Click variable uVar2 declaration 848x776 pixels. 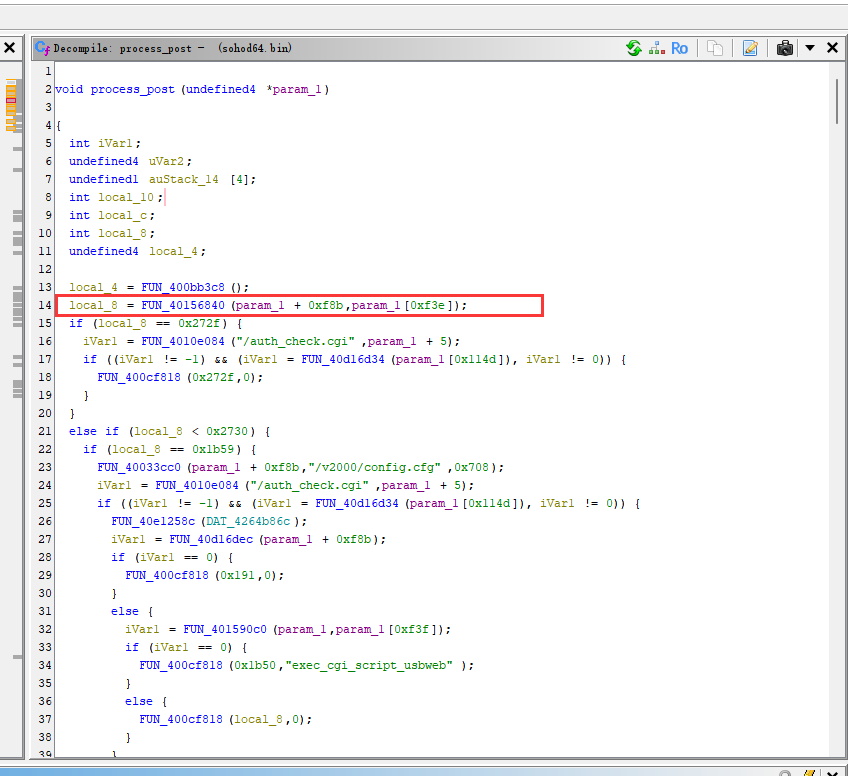click(x=167, y=161)
